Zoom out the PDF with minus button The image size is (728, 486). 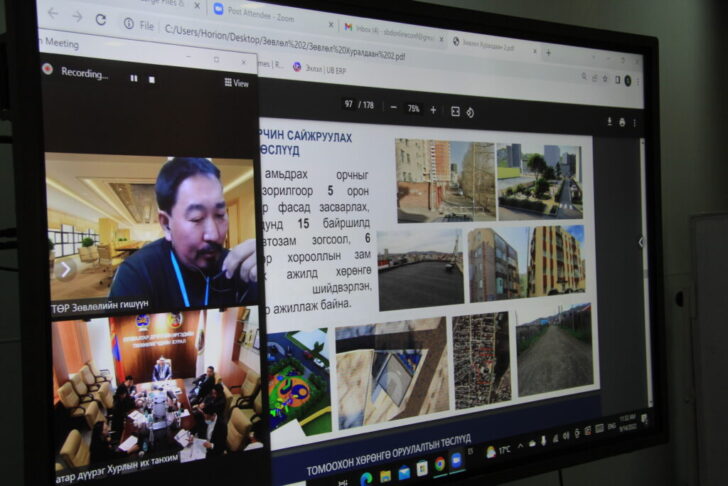(393, 107)
